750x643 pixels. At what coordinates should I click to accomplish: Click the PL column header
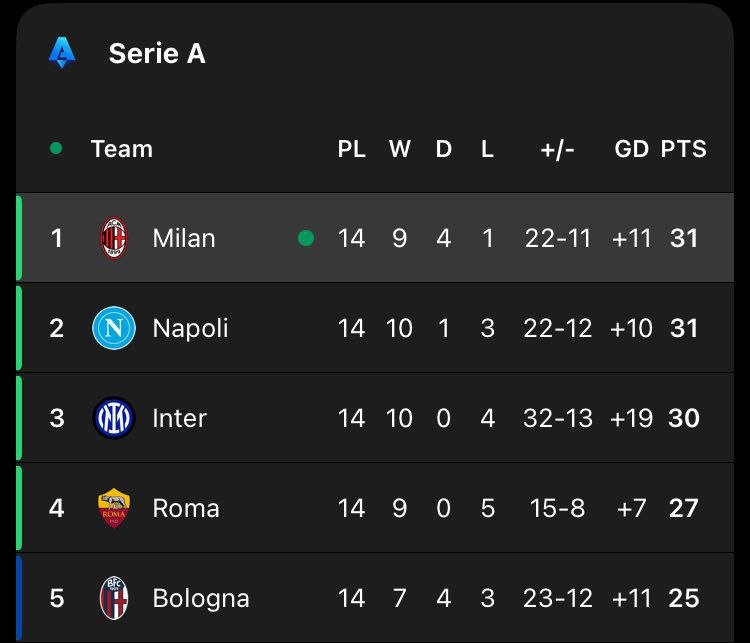[351, 149]
